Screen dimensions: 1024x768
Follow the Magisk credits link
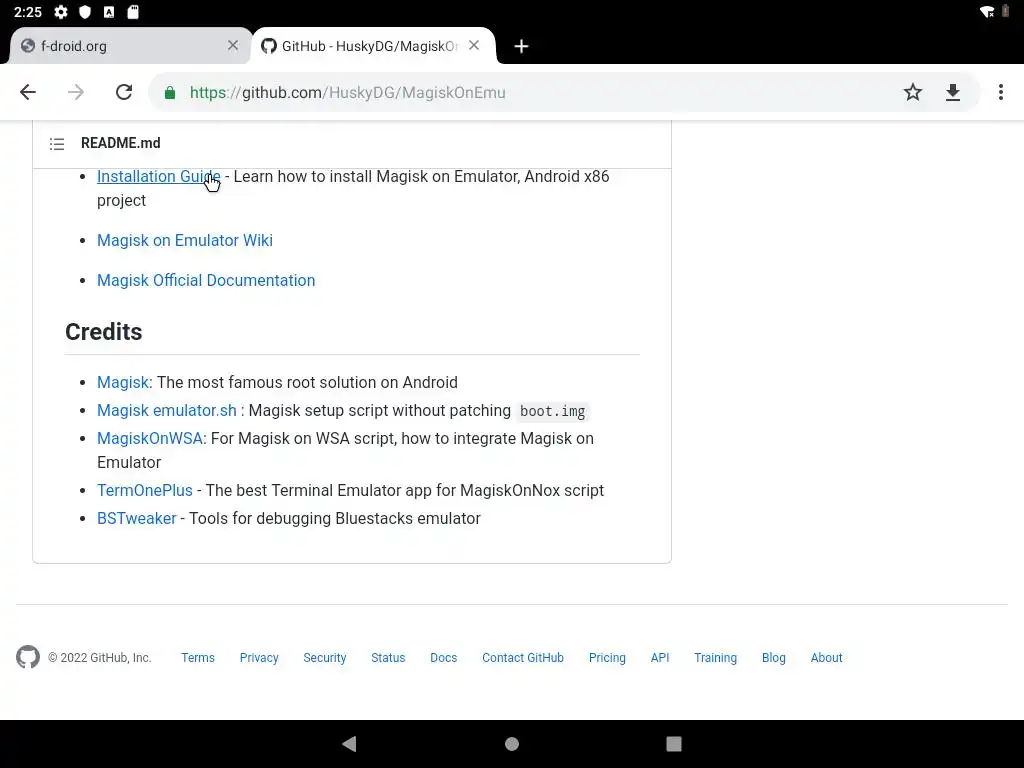click(123, 382)
